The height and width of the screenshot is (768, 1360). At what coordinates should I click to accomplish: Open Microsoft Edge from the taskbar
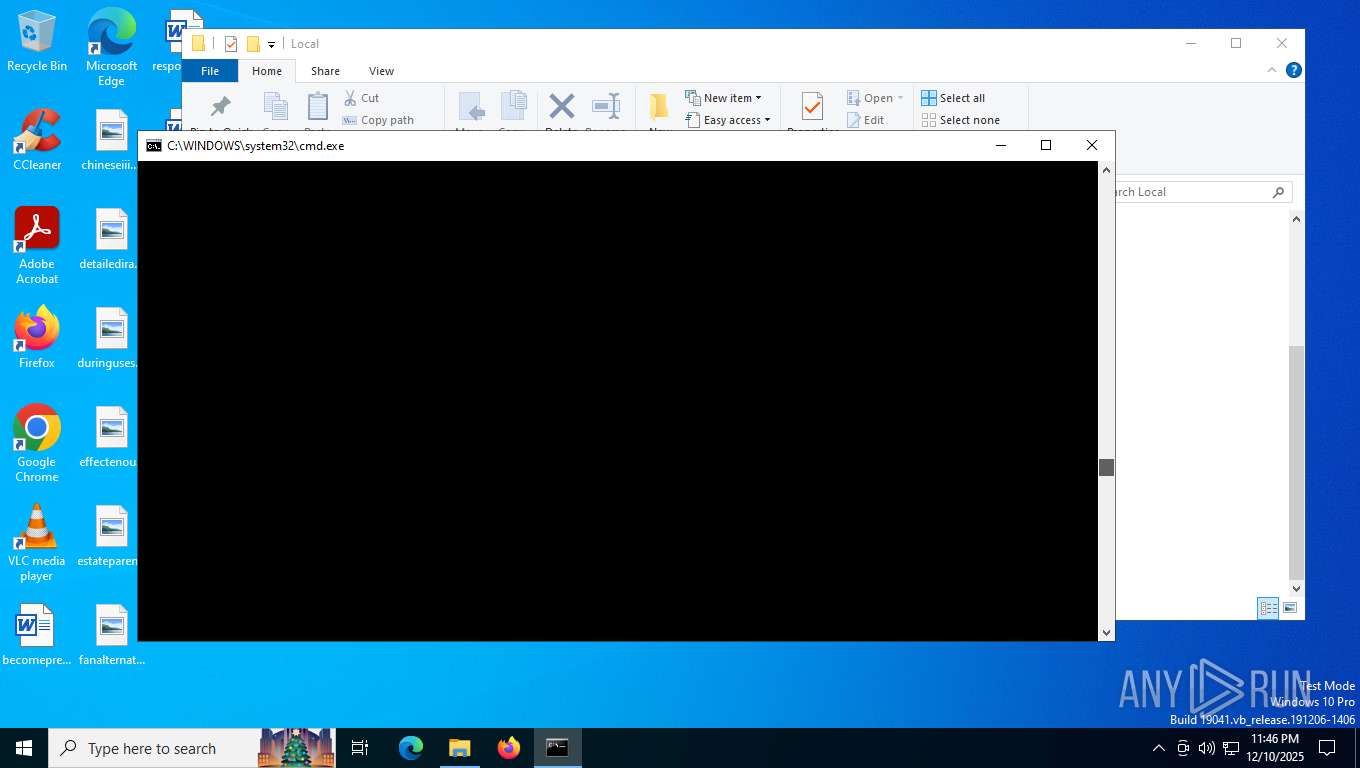pyautogui.click(x=411, y=748)
